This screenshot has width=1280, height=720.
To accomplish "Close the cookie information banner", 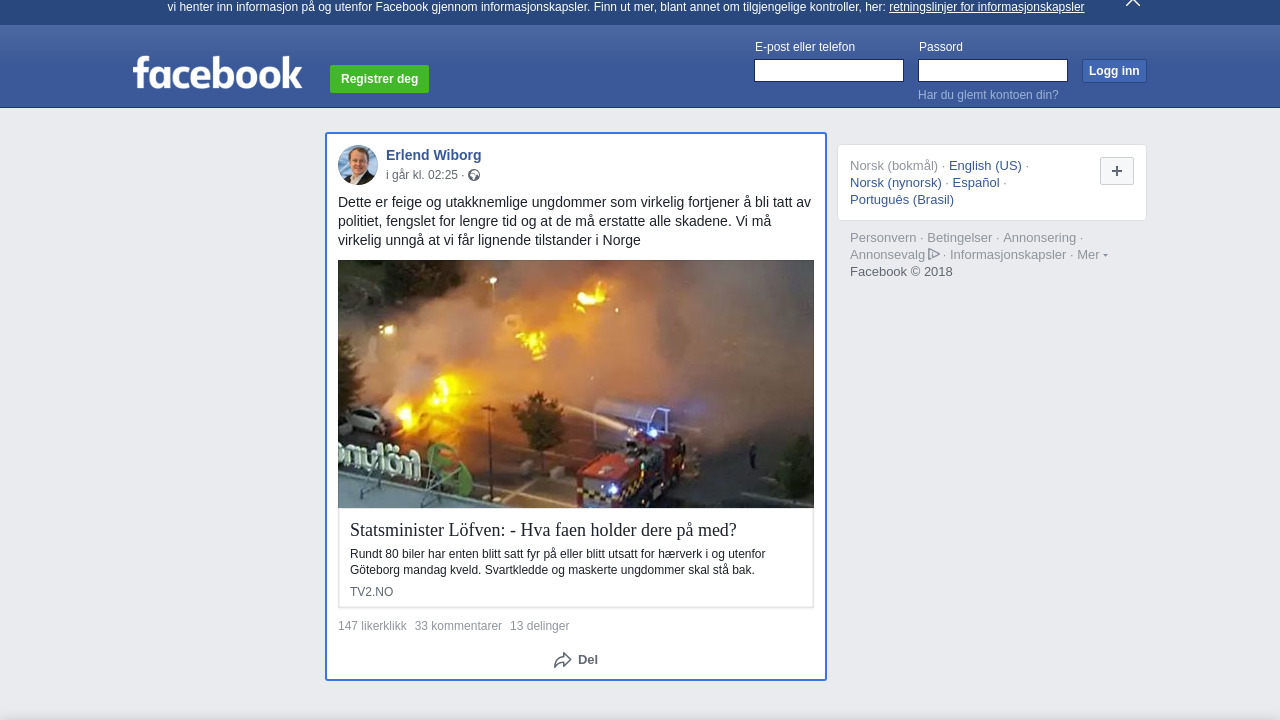I will pos(1133,3).
